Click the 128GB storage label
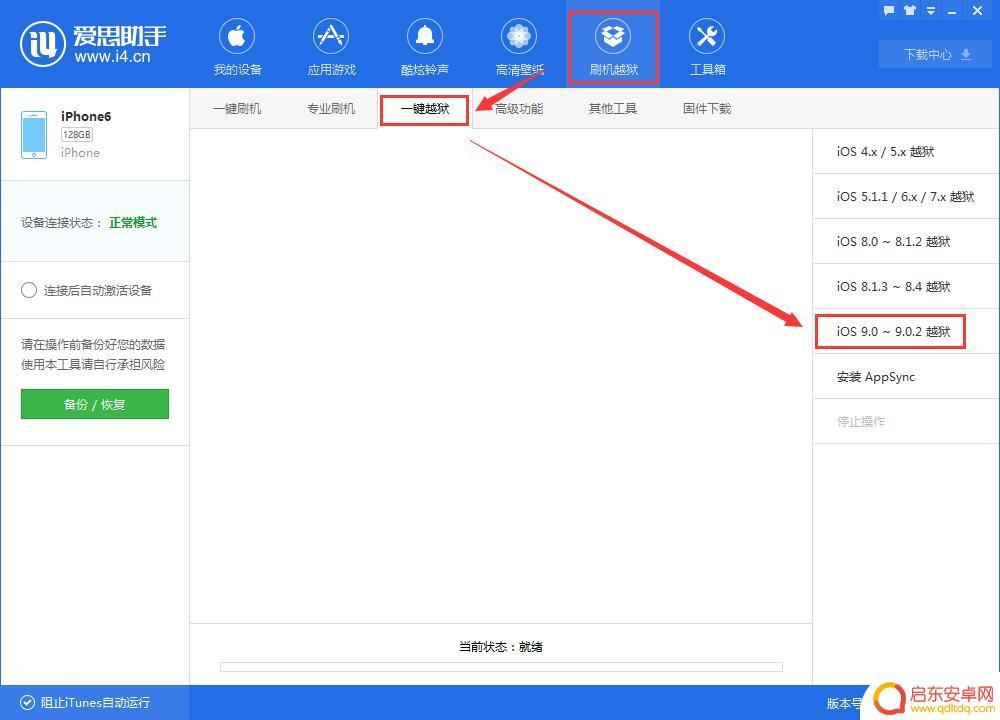 point(77,135)
